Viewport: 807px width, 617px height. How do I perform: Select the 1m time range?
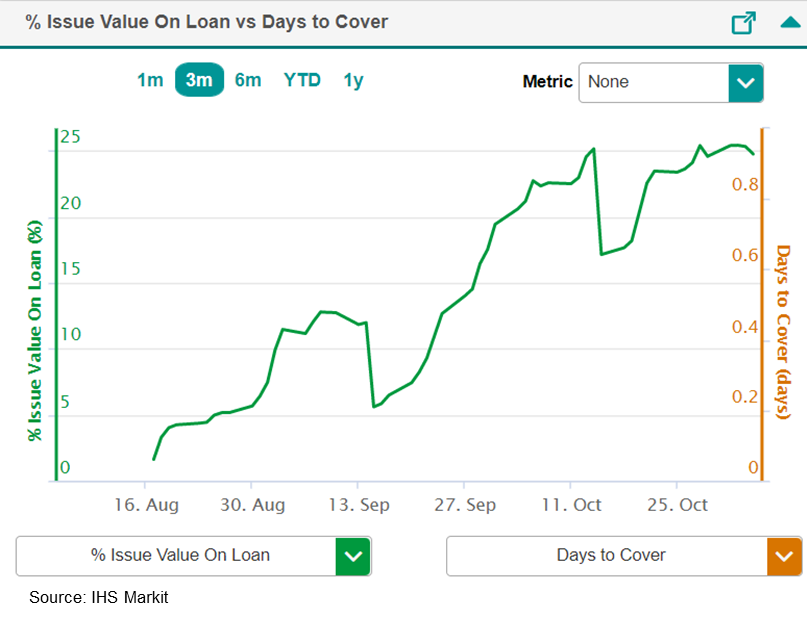click(150, 80)
